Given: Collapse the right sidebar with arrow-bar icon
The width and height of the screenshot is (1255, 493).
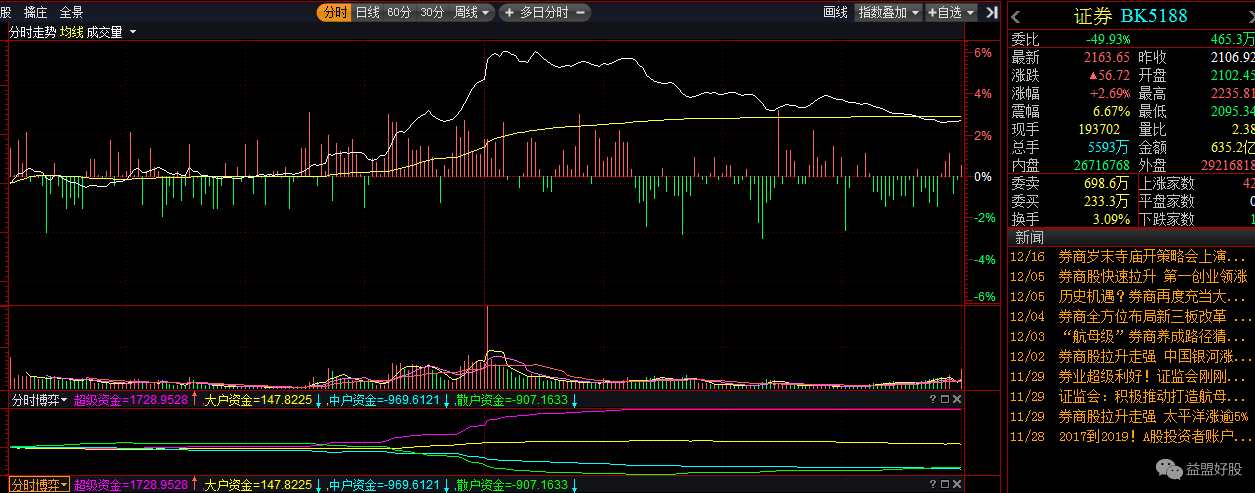Looking at the screenshot, I should (991, 12).
